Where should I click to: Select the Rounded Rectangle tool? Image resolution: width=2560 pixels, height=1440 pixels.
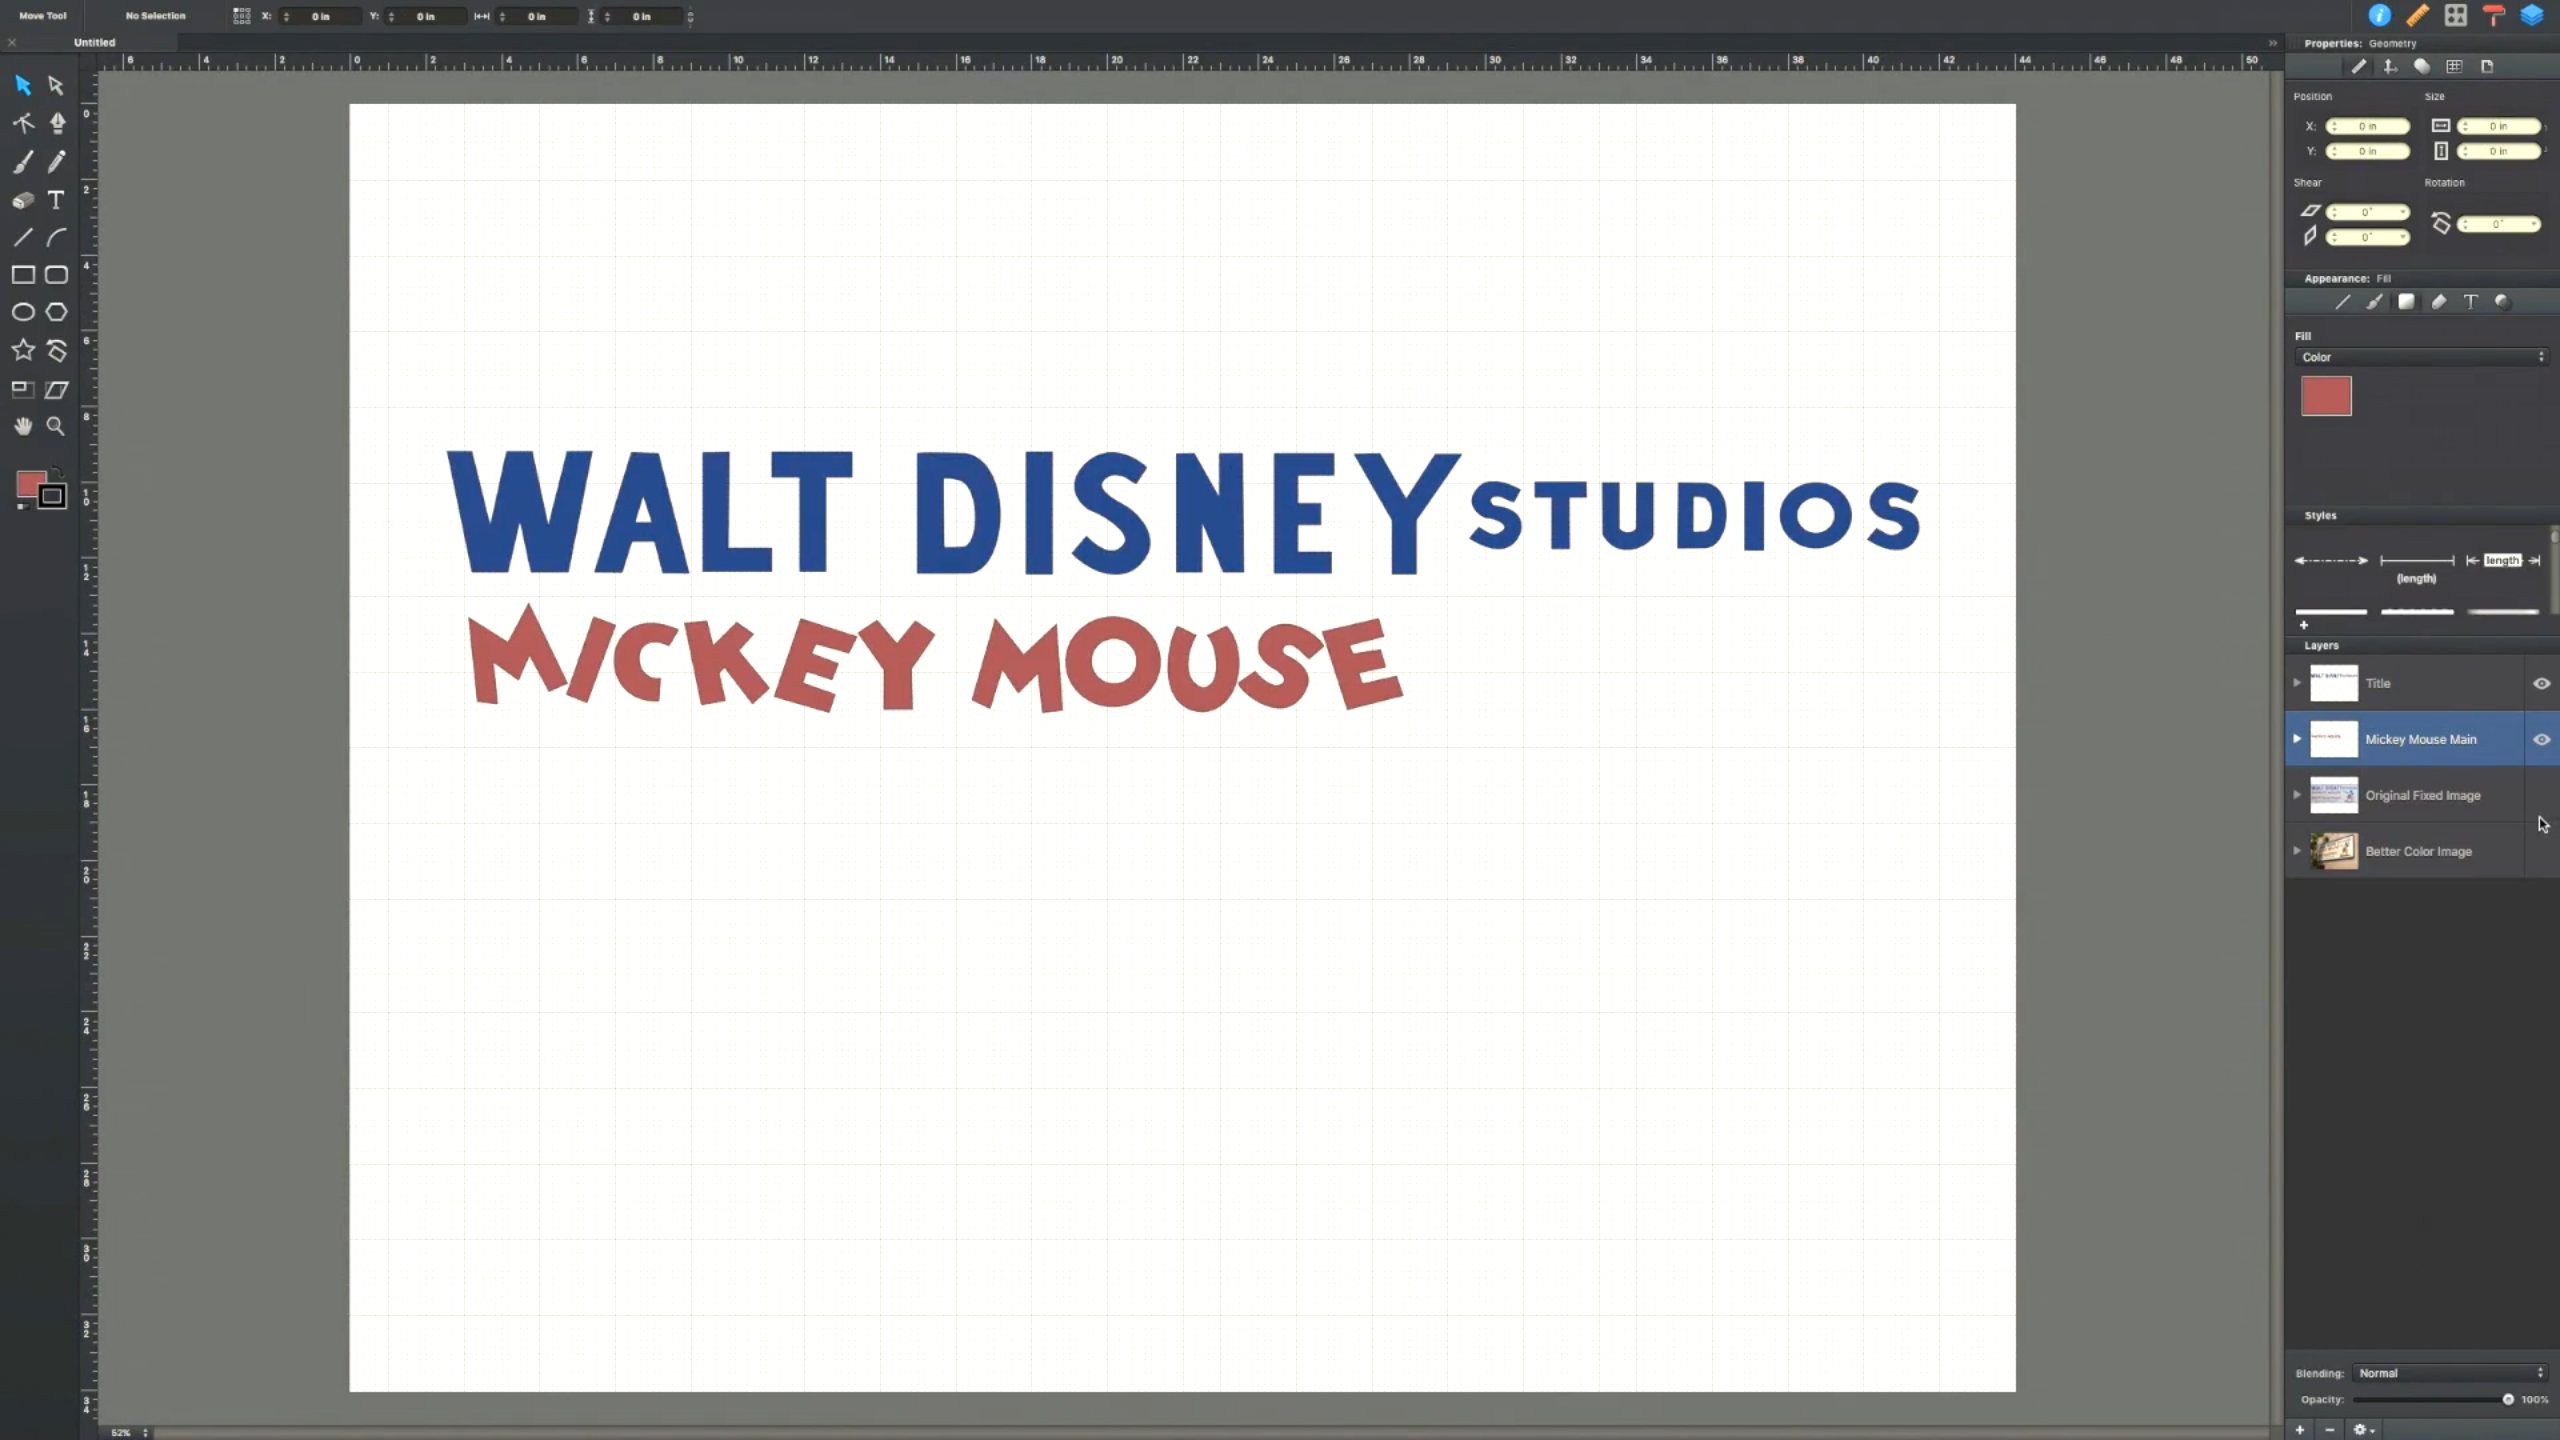[57, 275]
